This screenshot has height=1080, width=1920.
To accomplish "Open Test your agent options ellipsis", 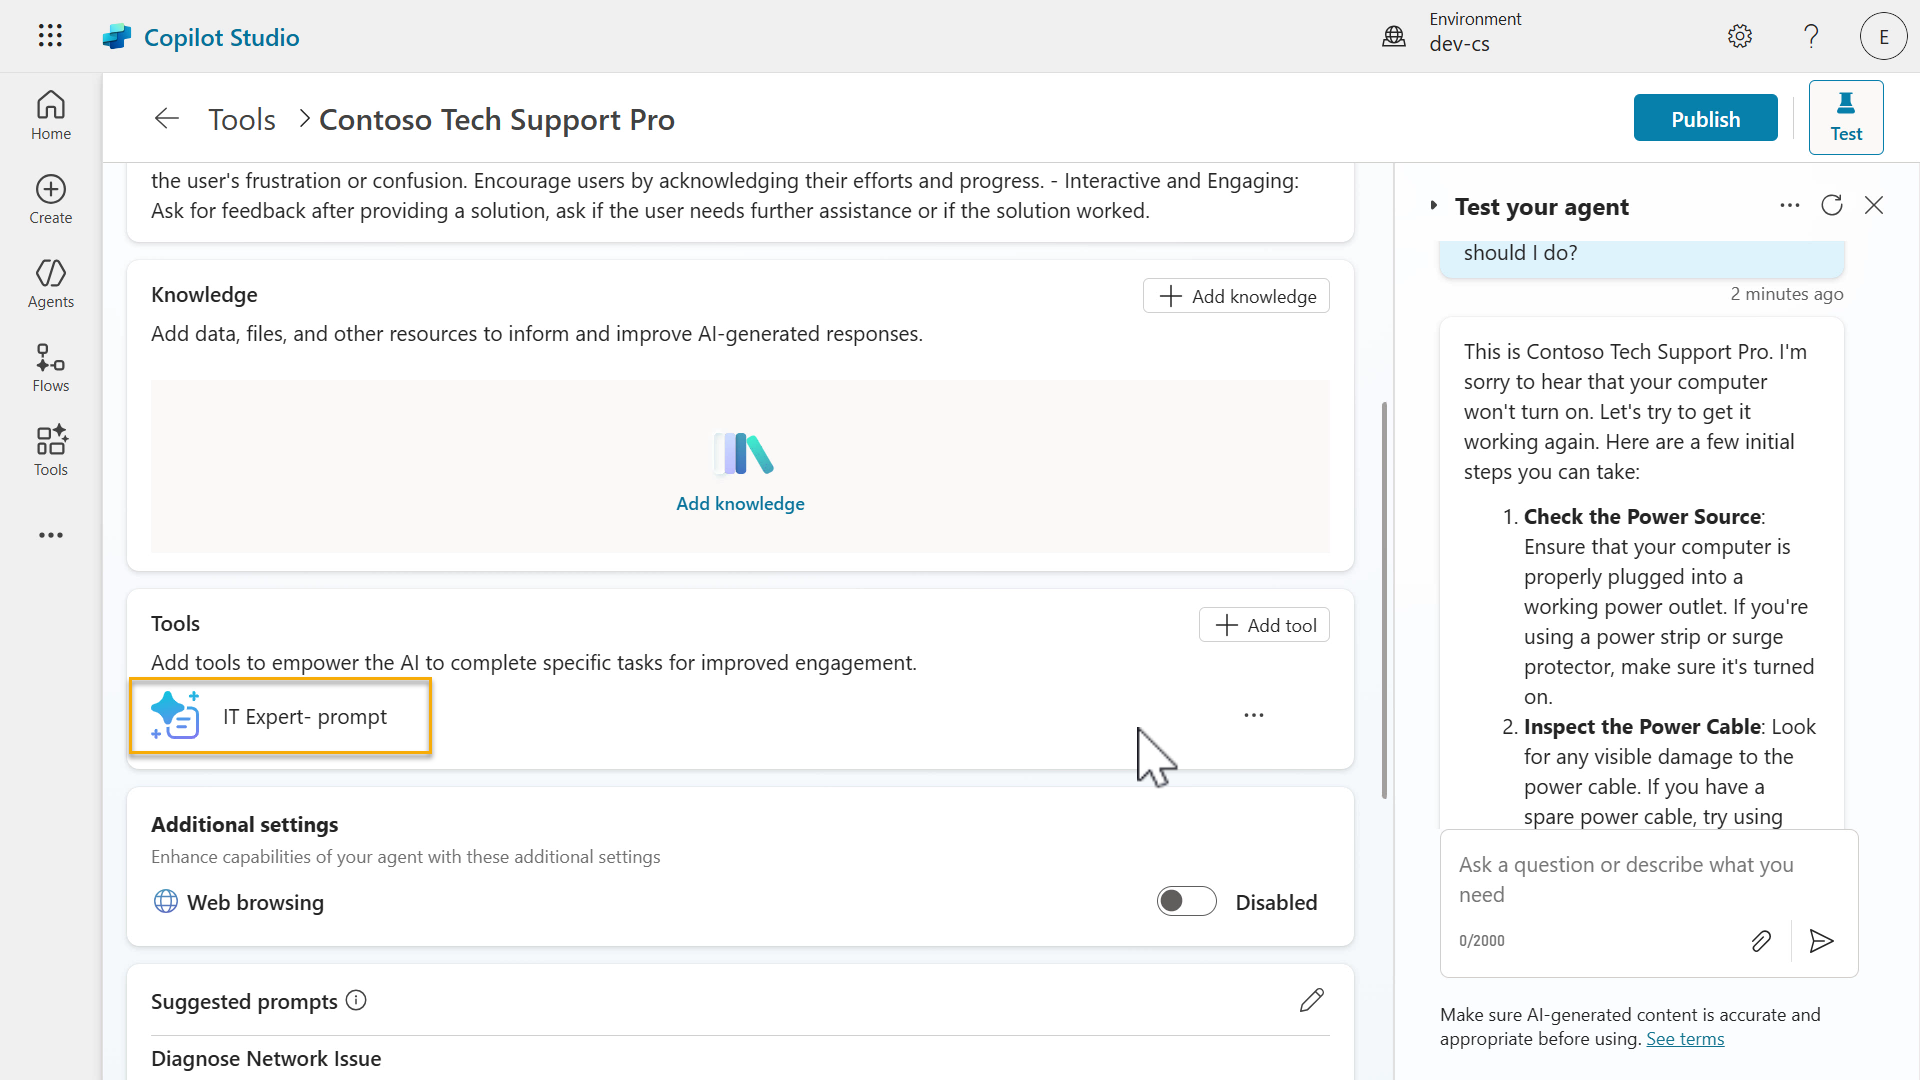I will coord(1790,205).
